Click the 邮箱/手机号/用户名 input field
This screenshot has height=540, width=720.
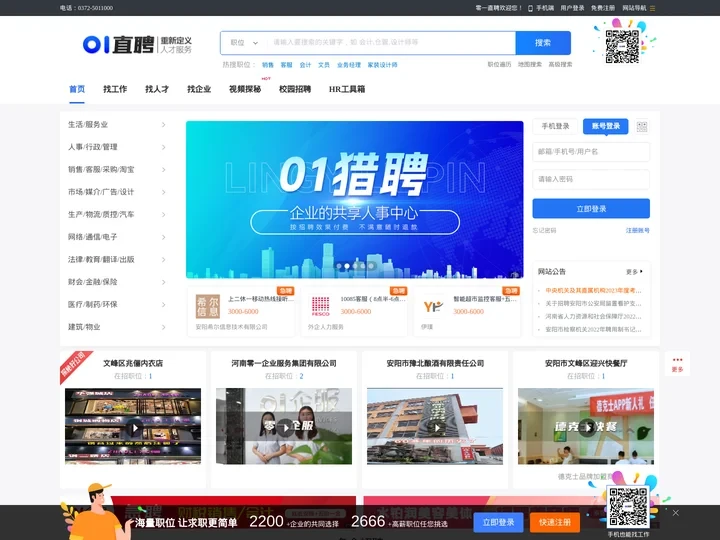[x=591, y=152]
